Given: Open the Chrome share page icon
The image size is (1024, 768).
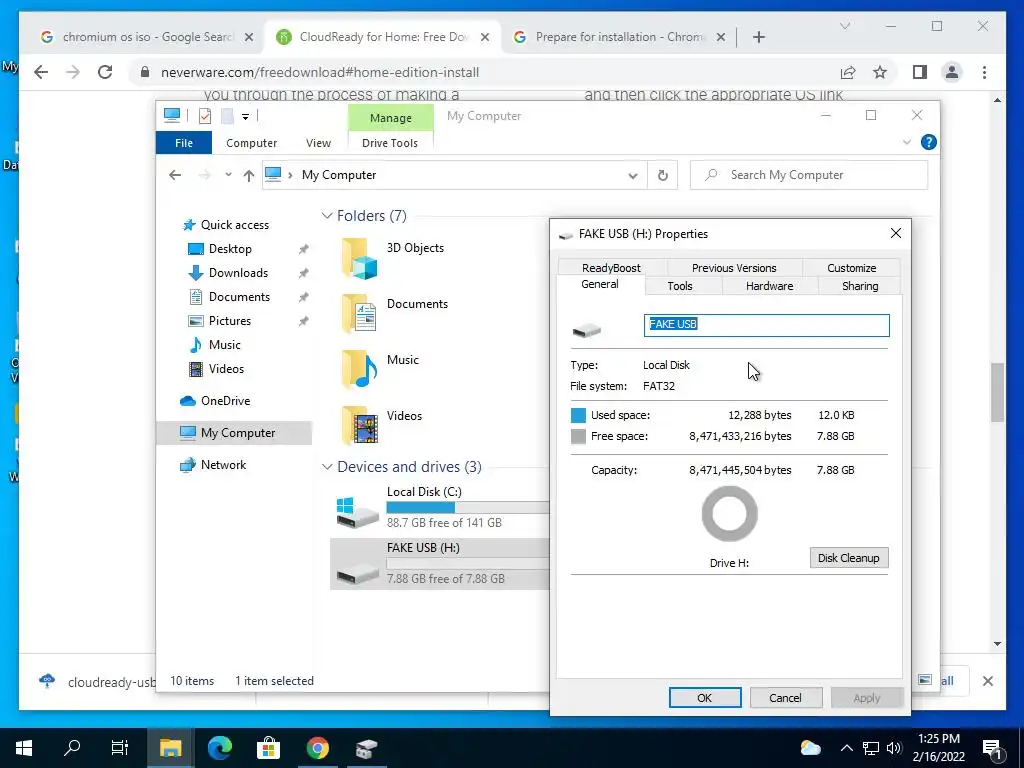Looking at the screenshot, I should [x=848, y=72].
